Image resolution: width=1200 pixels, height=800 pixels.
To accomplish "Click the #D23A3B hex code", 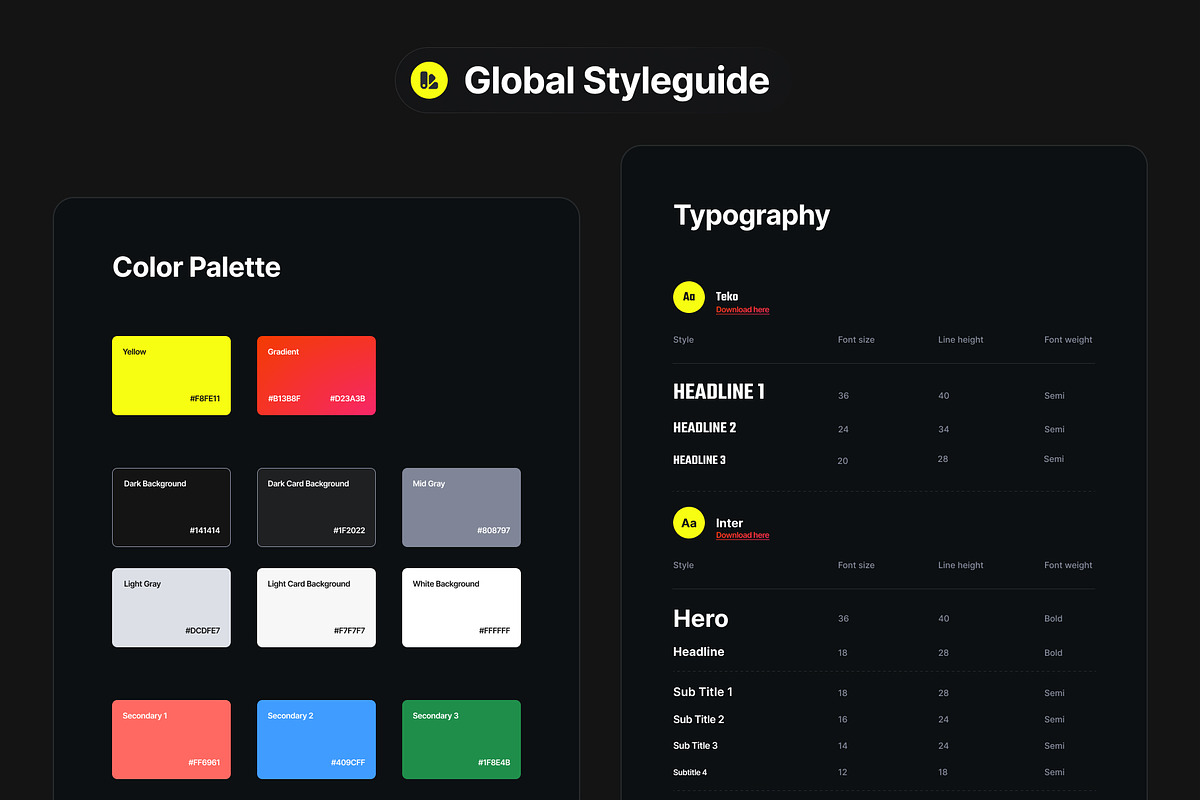I will [347, 399].
